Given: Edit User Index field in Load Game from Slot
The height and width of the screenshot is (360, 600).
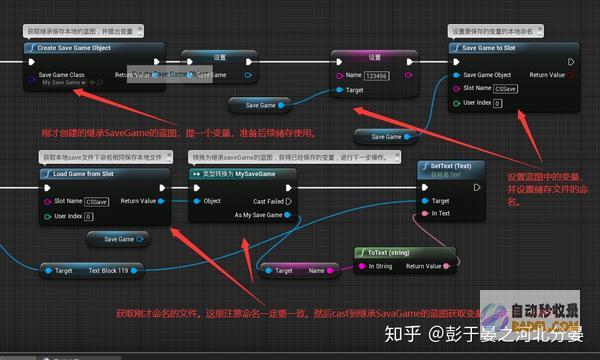Looking at the screenshot, I should point(88,217).
